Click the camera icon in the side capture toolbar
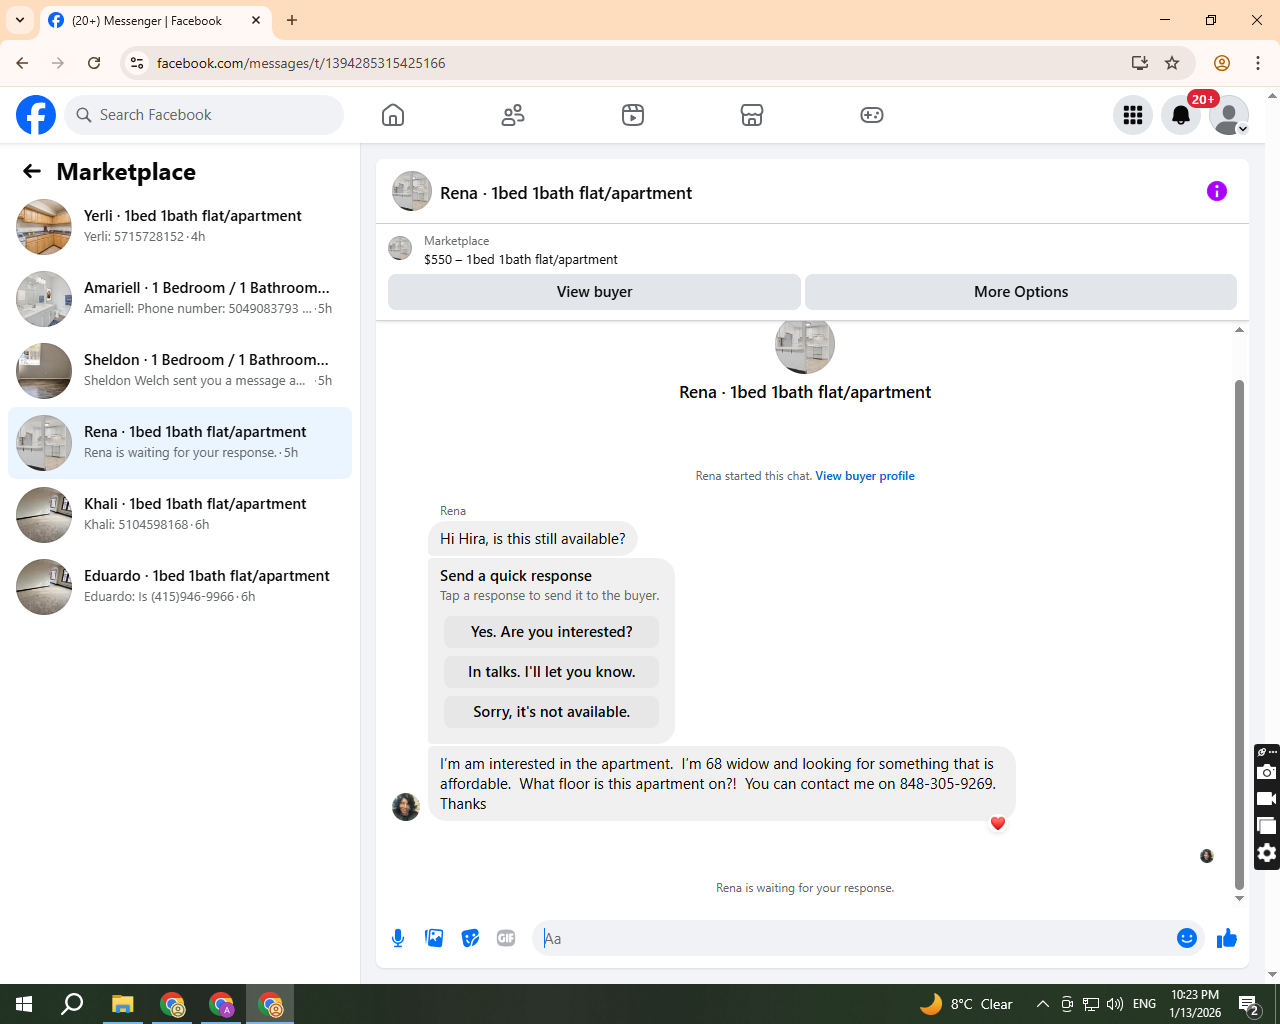Viewport: 1280px width, 1024px height. 1267,772
